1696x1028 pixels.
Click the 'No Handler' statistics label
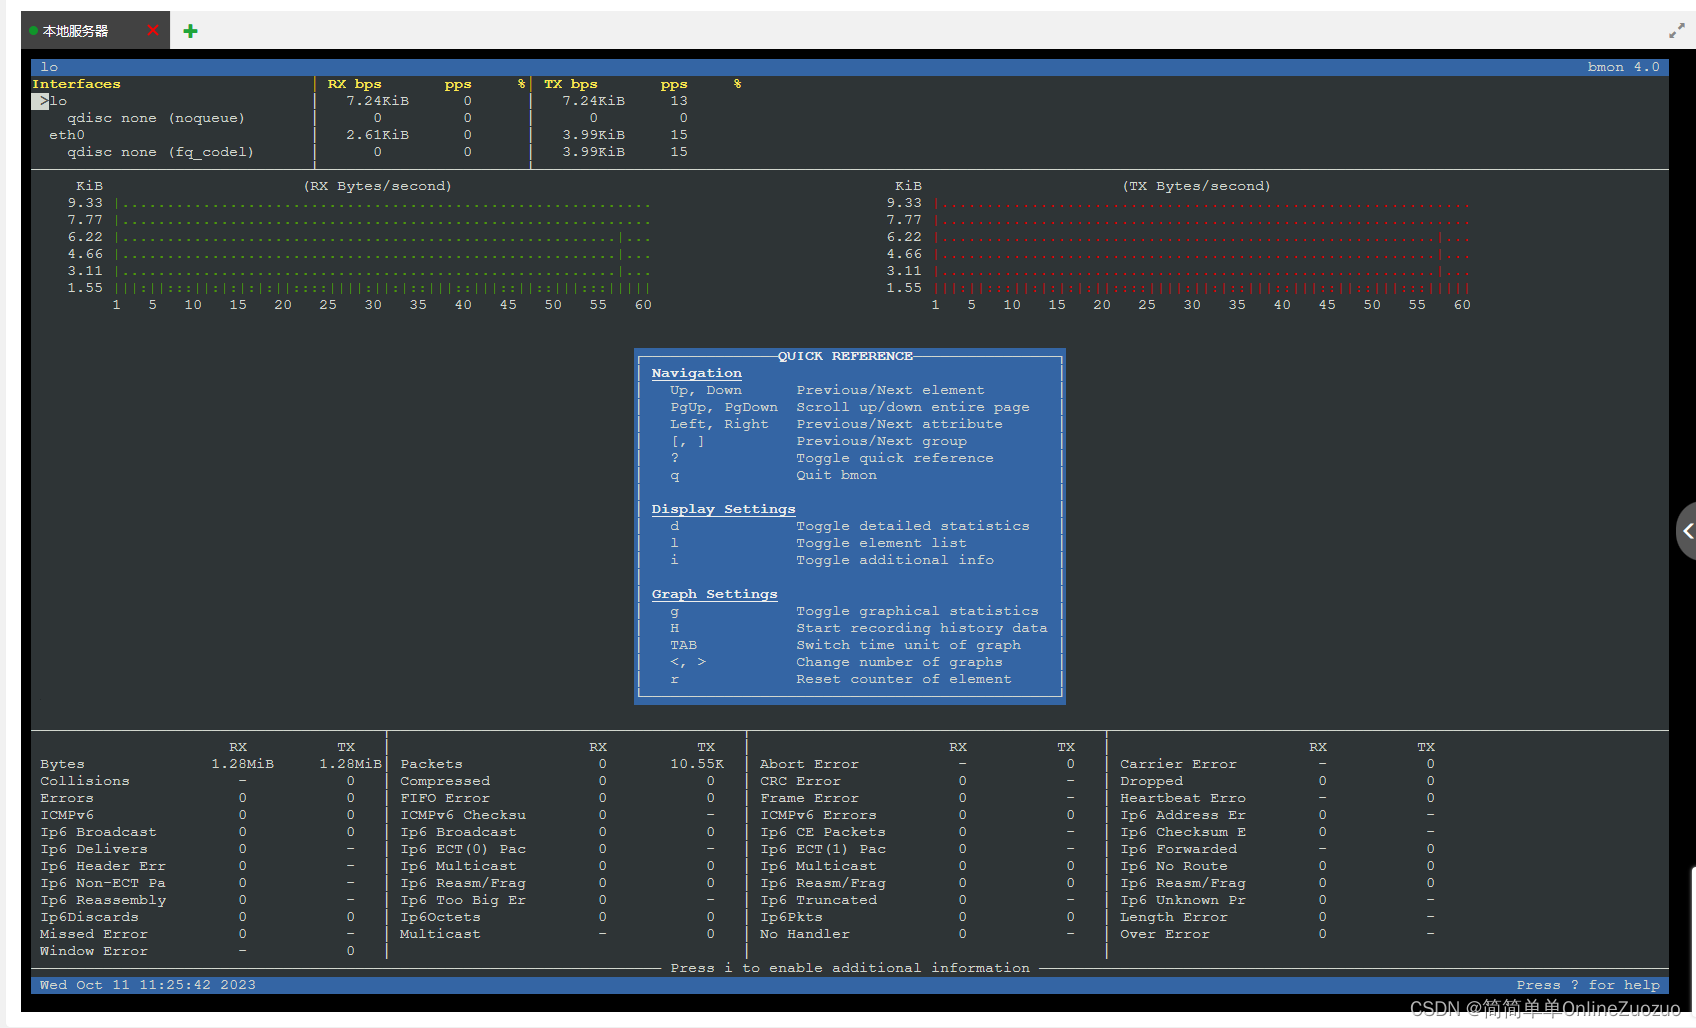[x=805, y=934]
